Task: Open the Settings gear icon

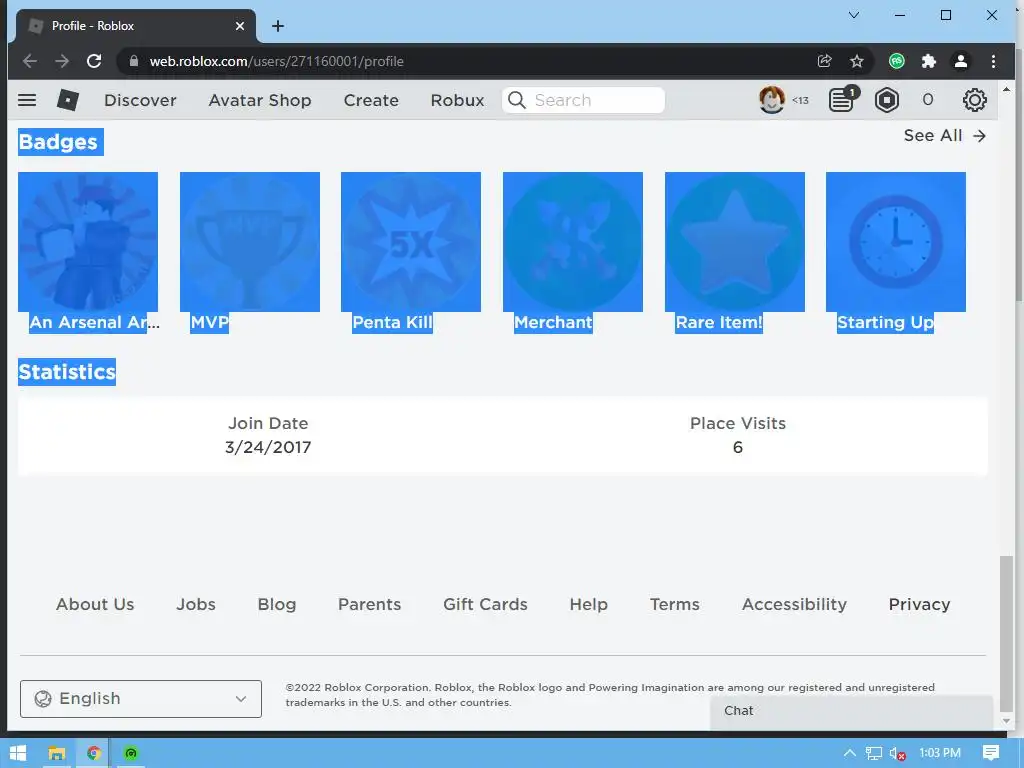Action: point(974,100)
